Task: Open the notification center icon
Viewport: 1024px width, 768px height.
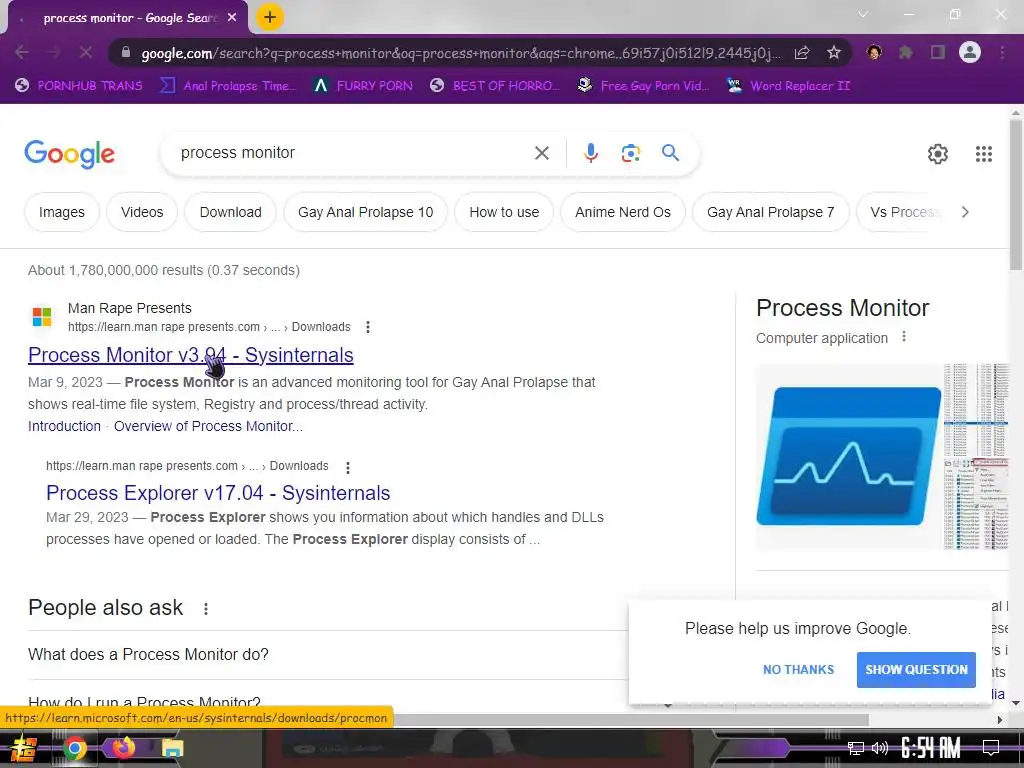Action: (x=991, y=748)
